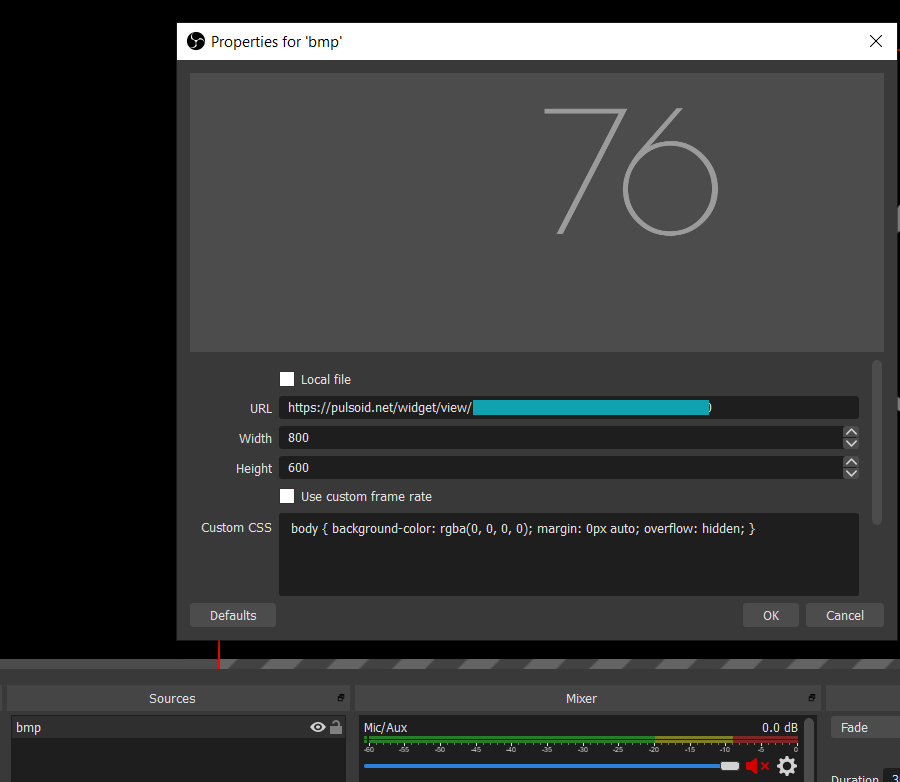Decrease the Width value with down arrow
900x782 pixels.
point(851,443)
